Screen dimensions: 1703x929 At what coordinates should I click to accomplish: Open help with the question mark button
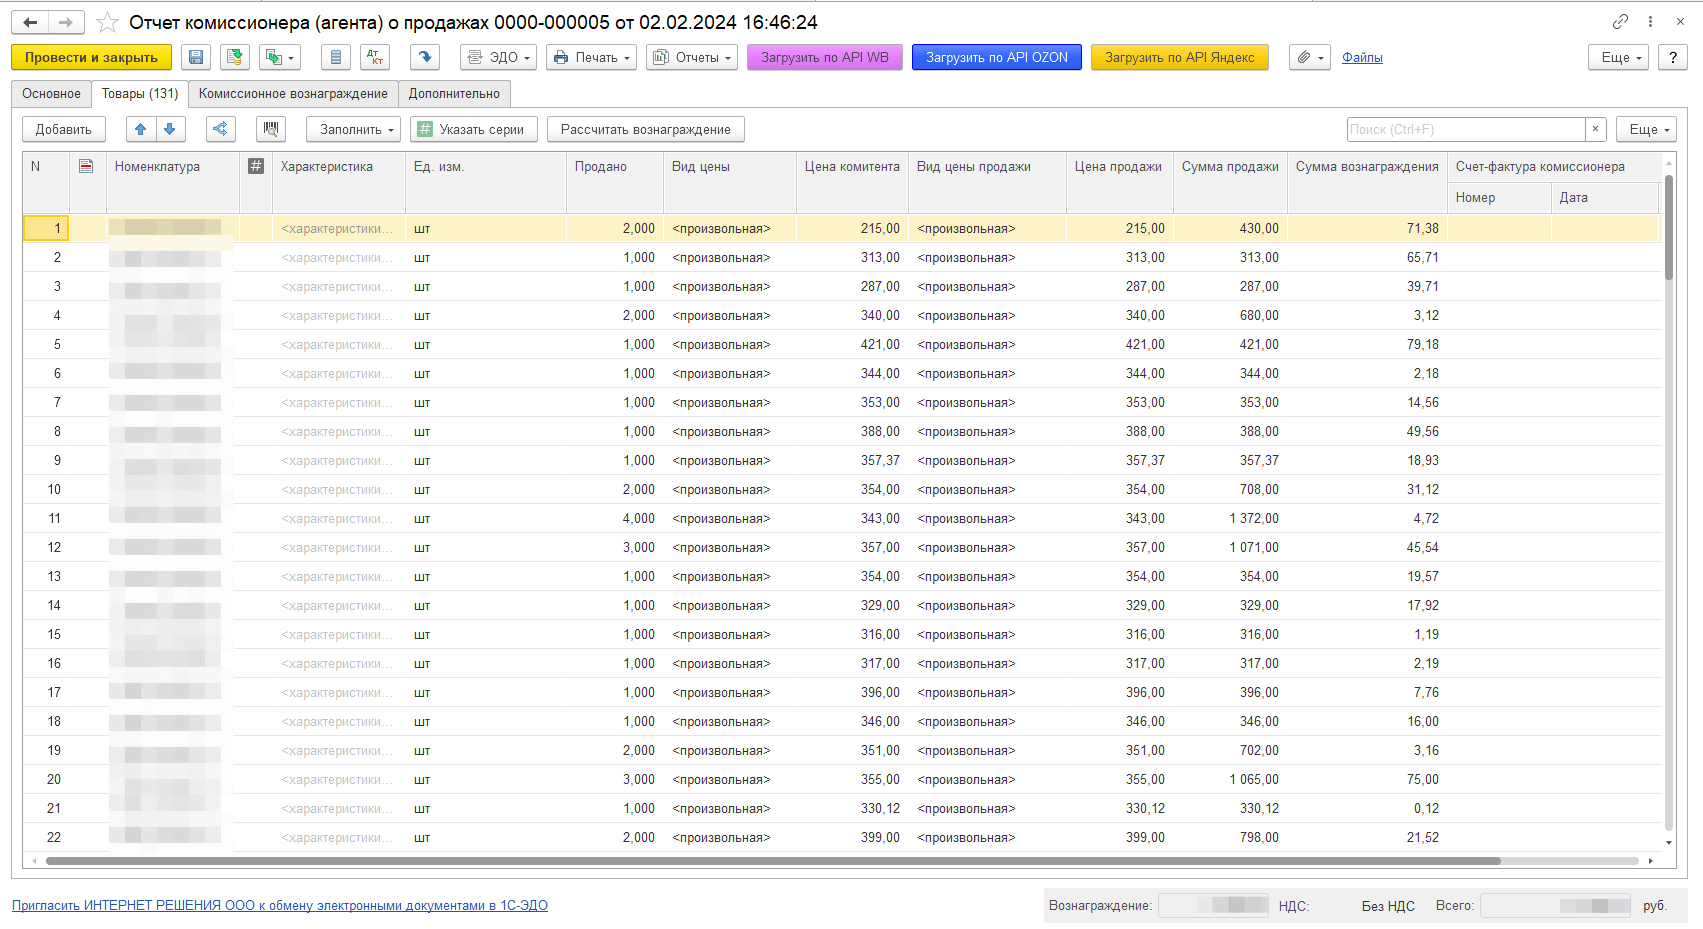(1673, 58)
